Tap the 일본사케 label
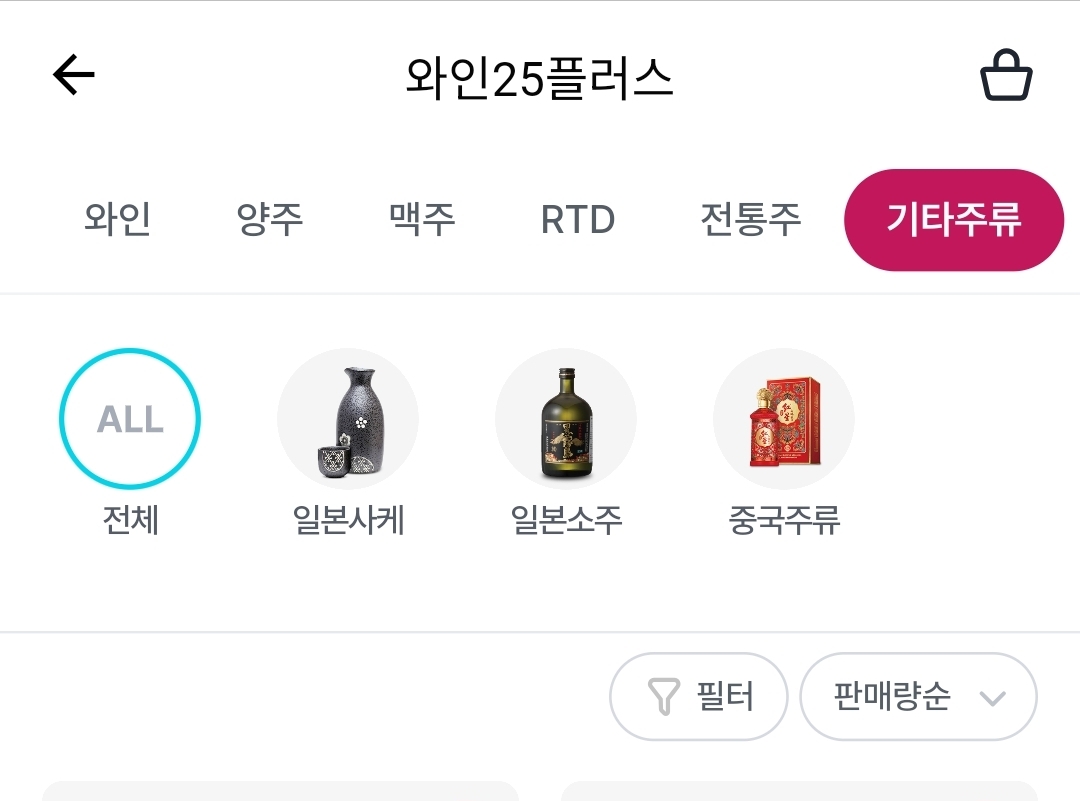The width and height of the screenshot is (1080, 801). point(348,520)
